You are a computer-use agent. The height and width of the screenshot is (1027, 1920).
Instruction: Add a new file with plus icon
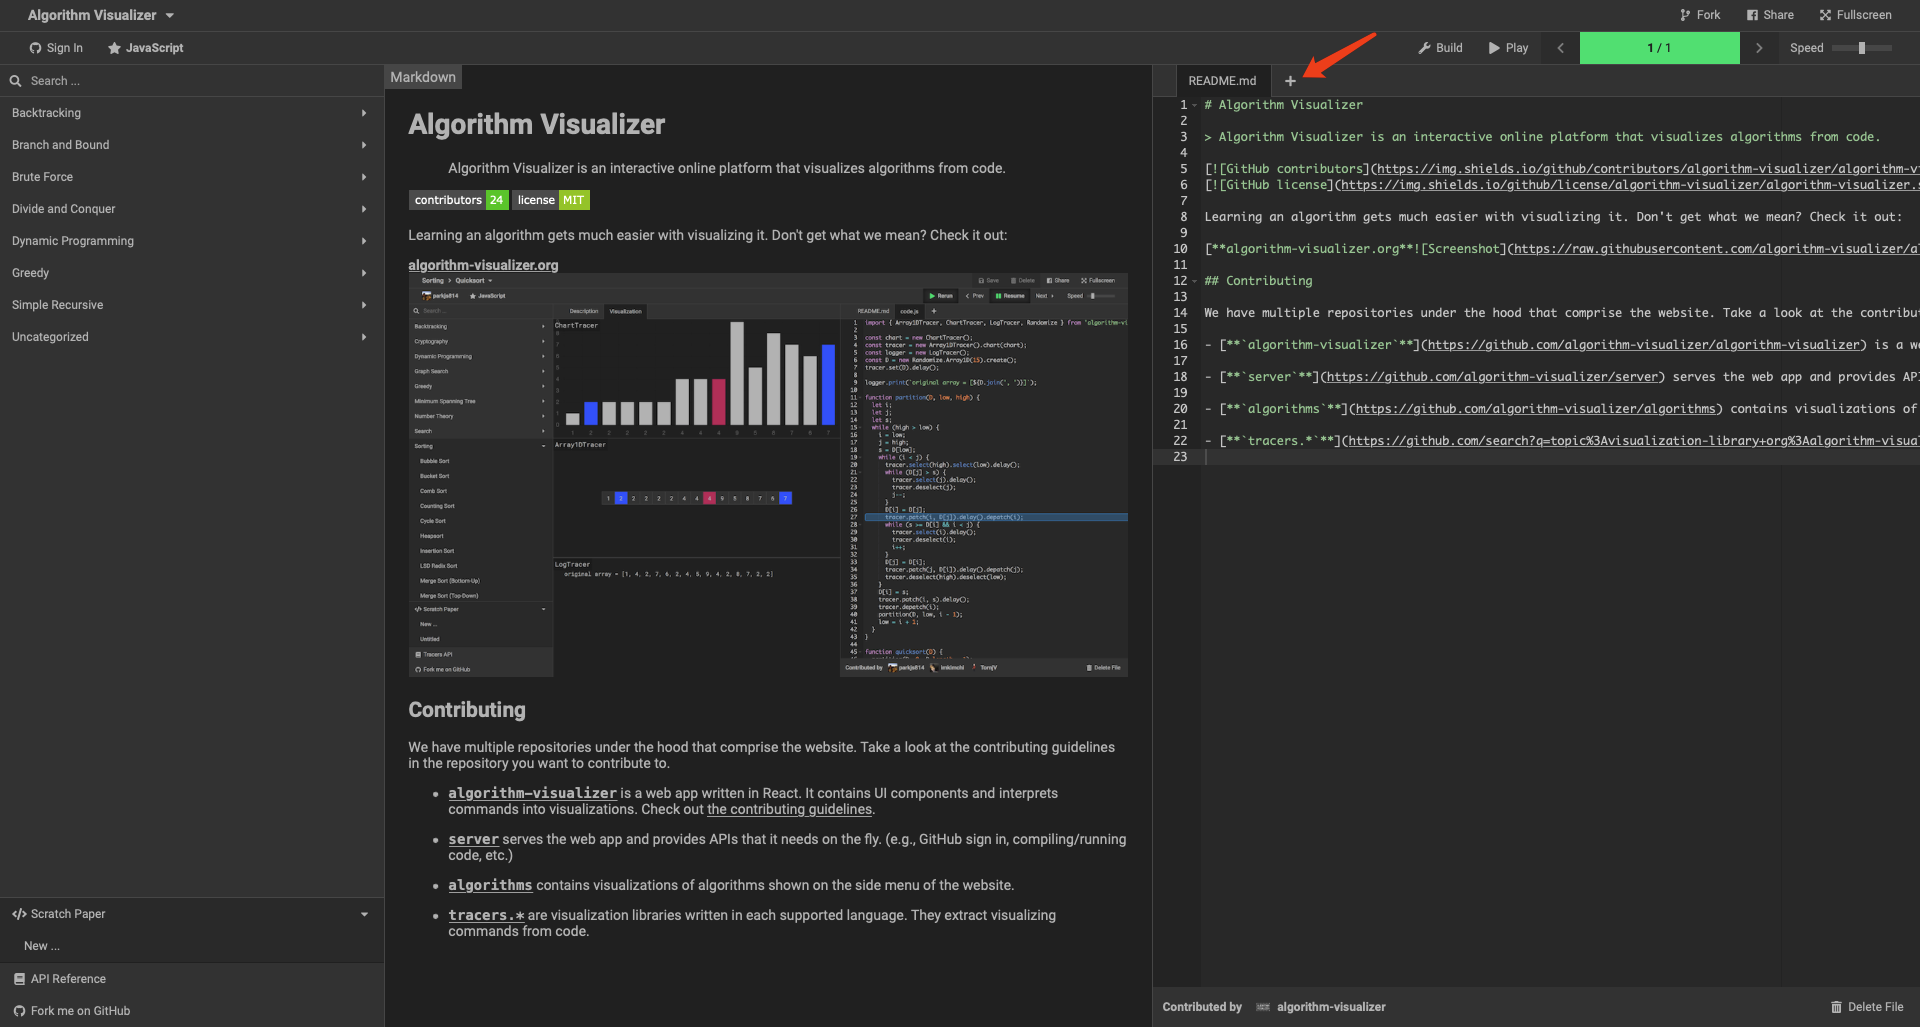tap(1290, 81)
